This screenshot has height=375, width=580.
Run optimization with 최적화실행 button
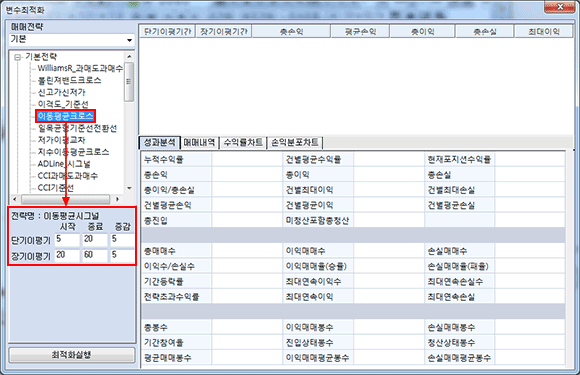[72, 355]
